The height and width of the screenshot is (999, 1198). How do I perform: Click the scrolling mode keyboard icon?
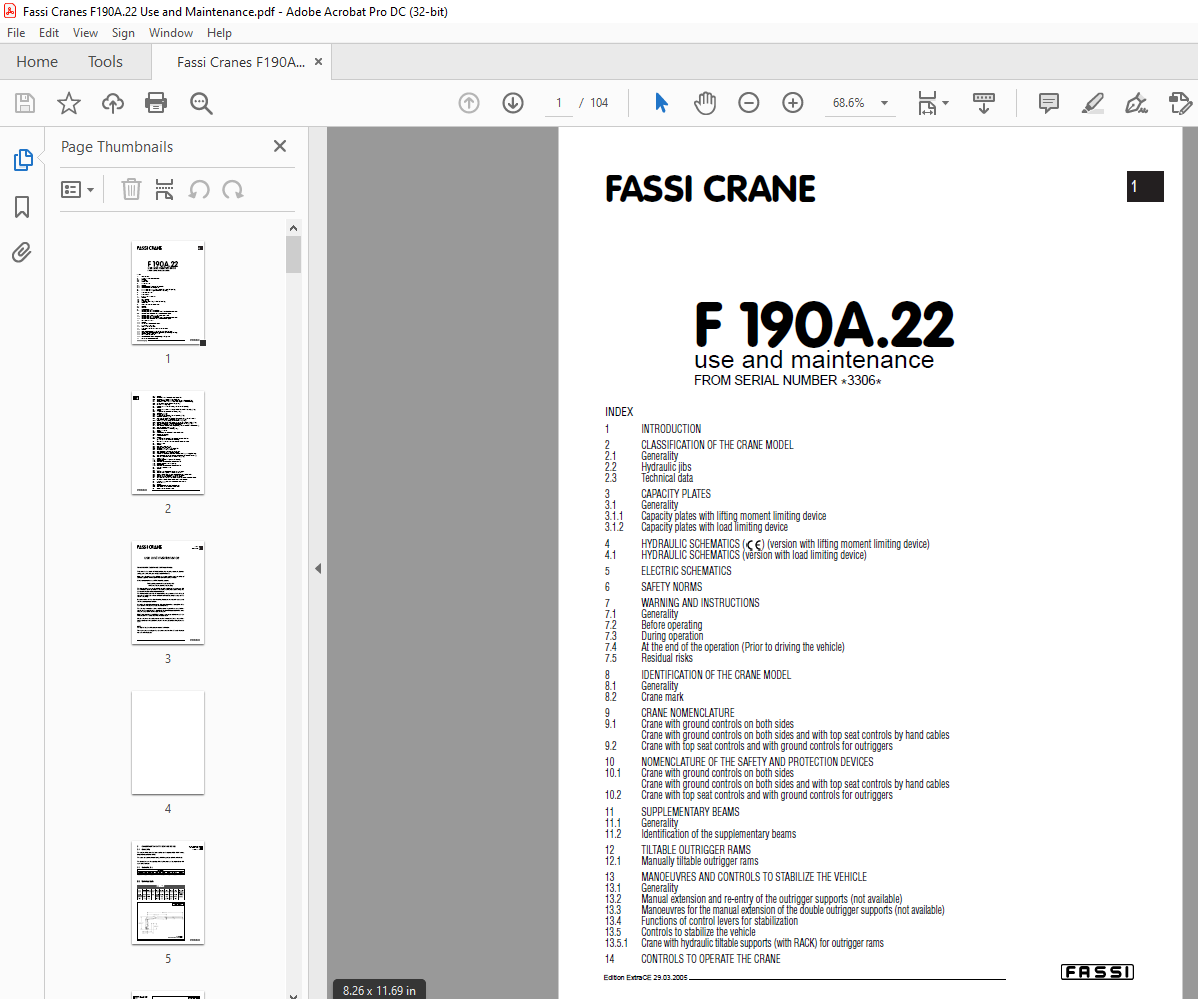(x=984, y=103)
